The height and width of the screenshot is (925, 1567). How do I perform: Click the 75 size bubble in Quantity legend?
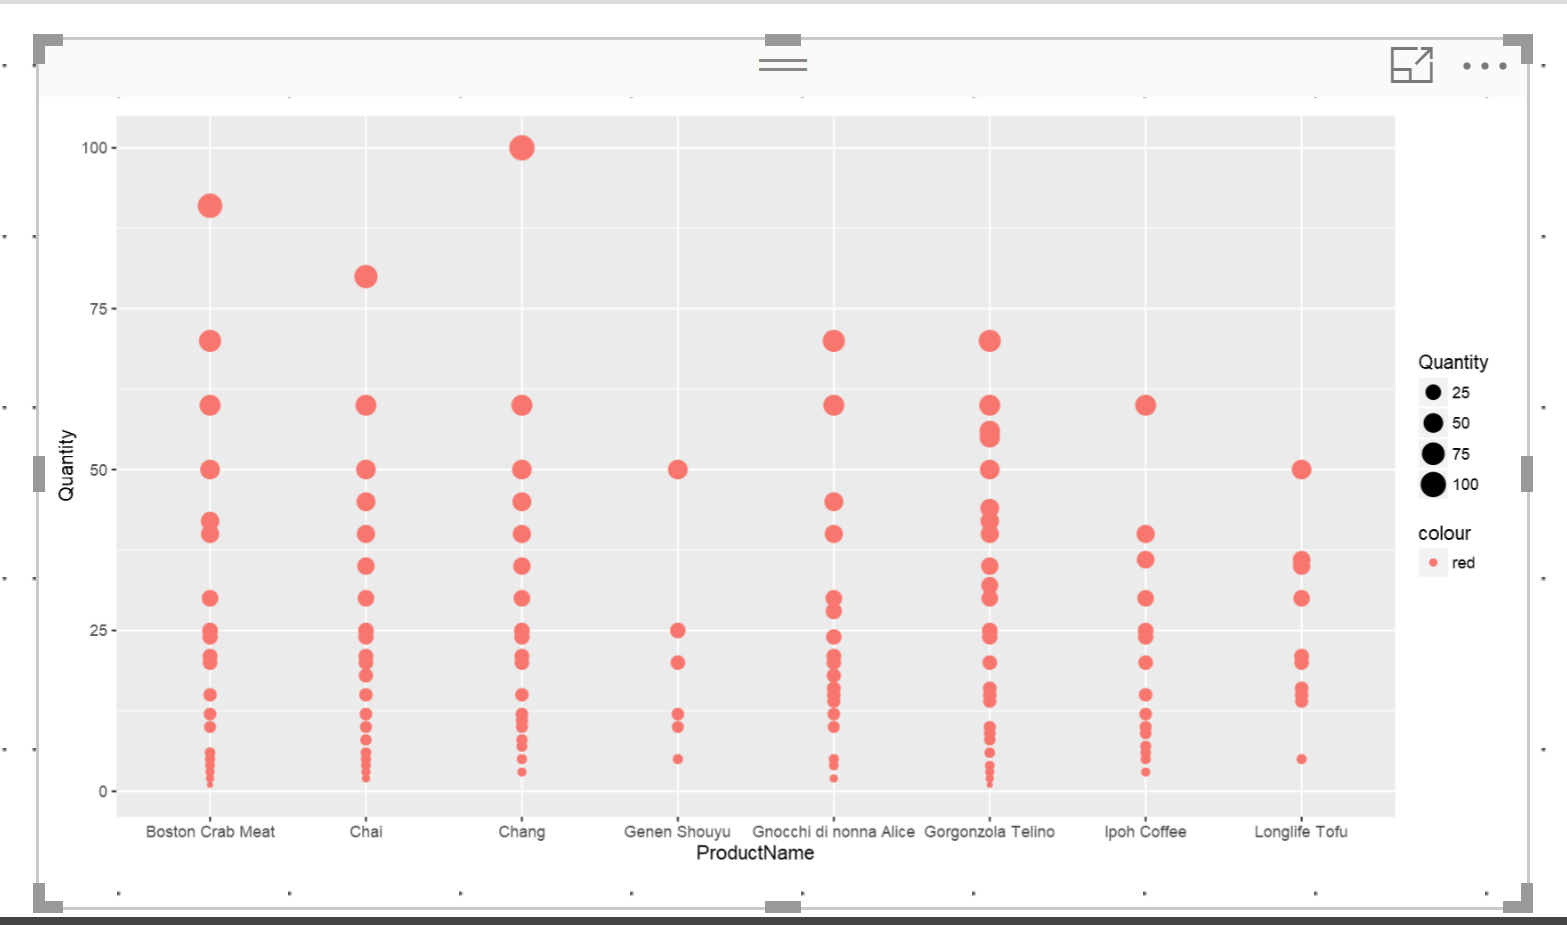1434,453
